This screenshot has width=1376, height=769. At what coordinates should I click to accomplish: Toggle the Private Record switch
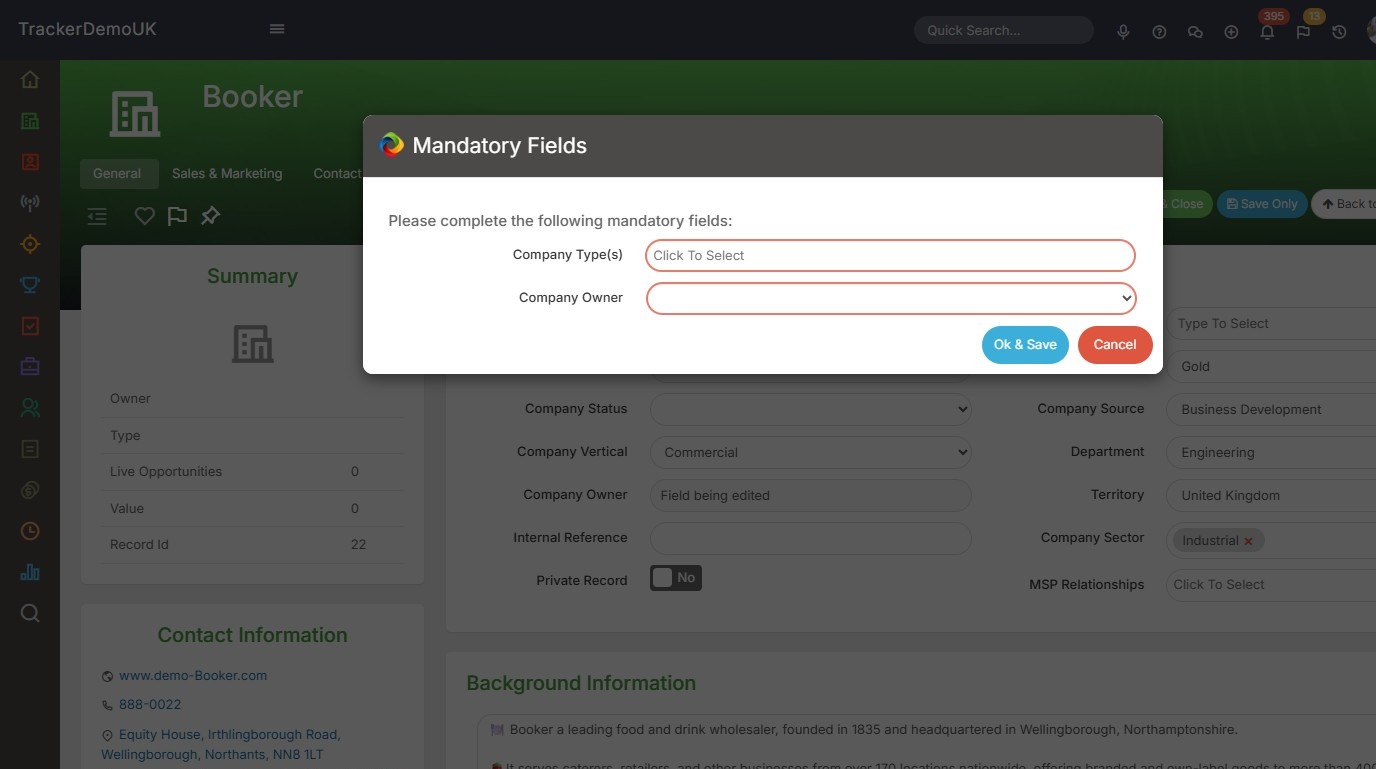click(x=676, y=578)
